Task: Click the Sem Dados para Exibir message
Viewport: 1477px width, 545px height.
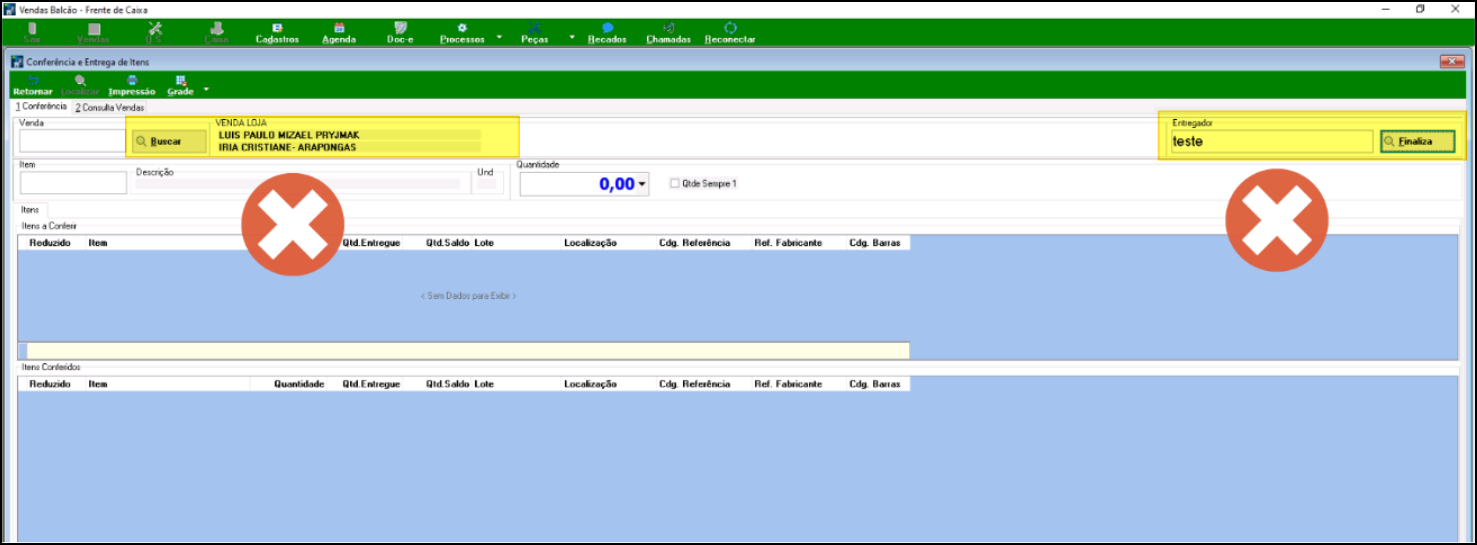Action: coord(468,296)
